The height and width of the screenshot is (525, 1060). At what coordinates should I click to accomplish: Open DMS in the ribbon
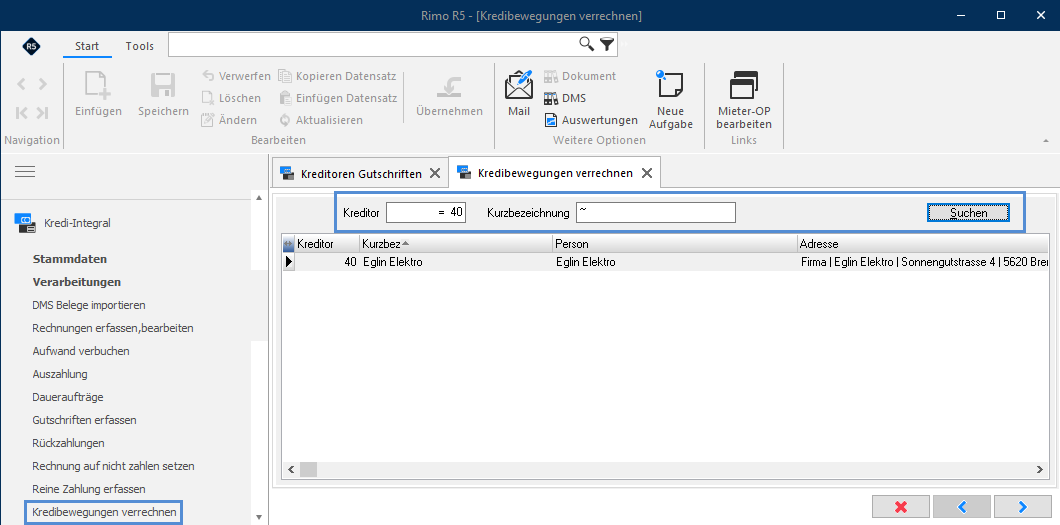pos(564,98)
